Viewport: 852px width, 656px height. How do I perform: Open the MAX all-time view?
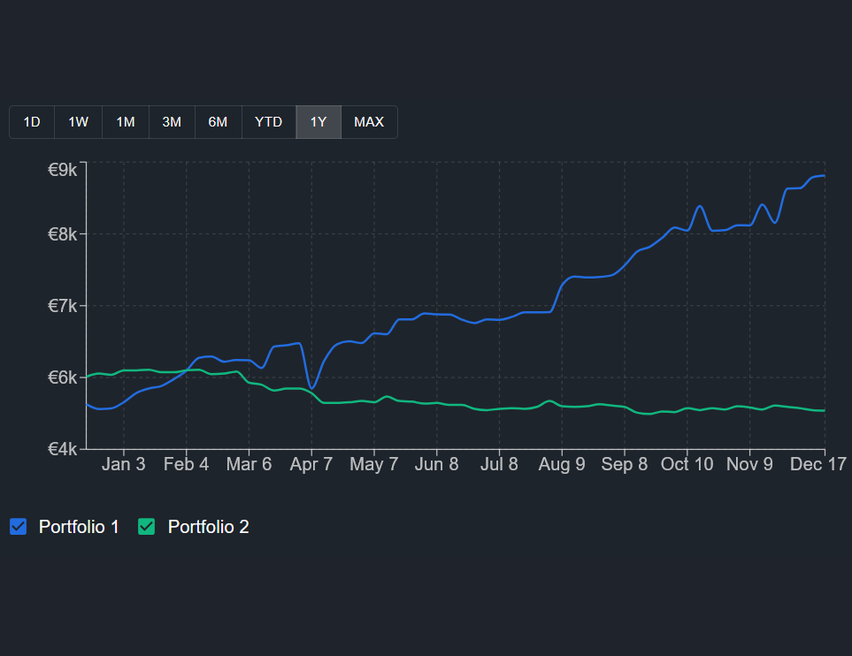pos(369,121)
